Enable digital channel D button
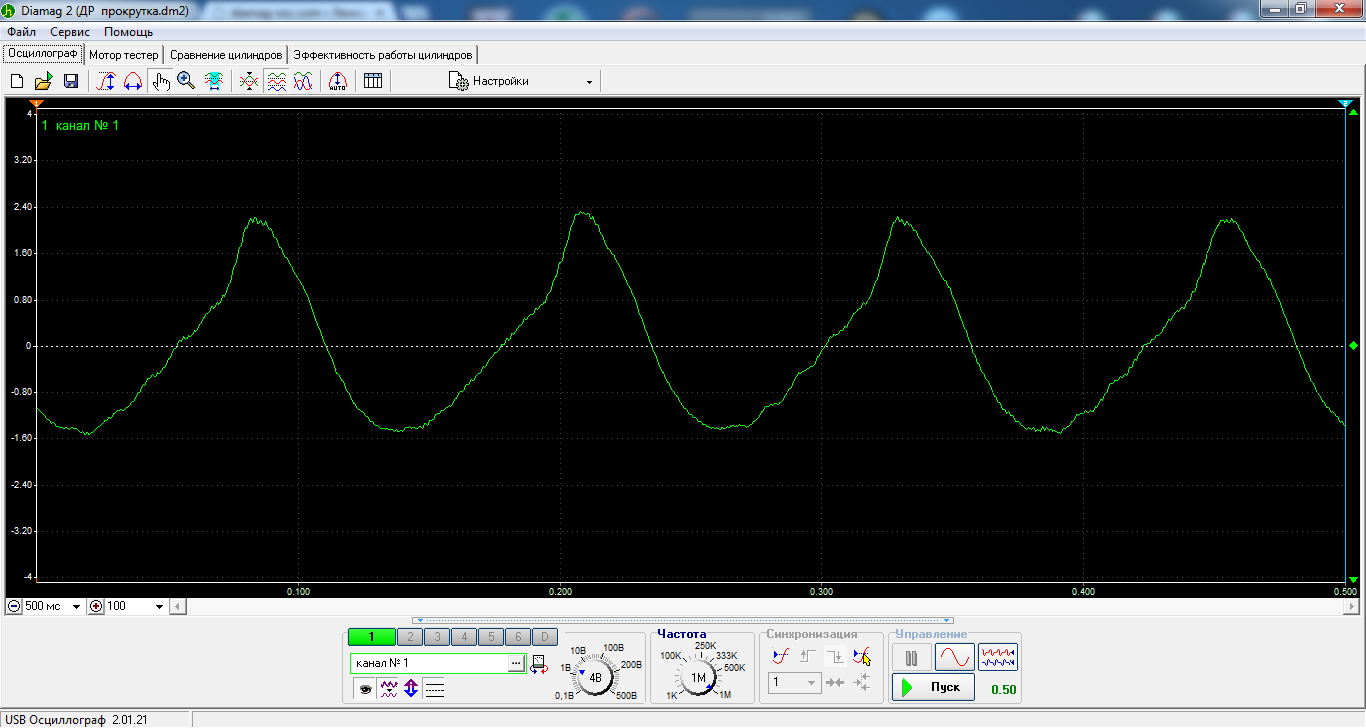Image resolution: width=1366 pixels, height=728 pixels. point(544,637)
